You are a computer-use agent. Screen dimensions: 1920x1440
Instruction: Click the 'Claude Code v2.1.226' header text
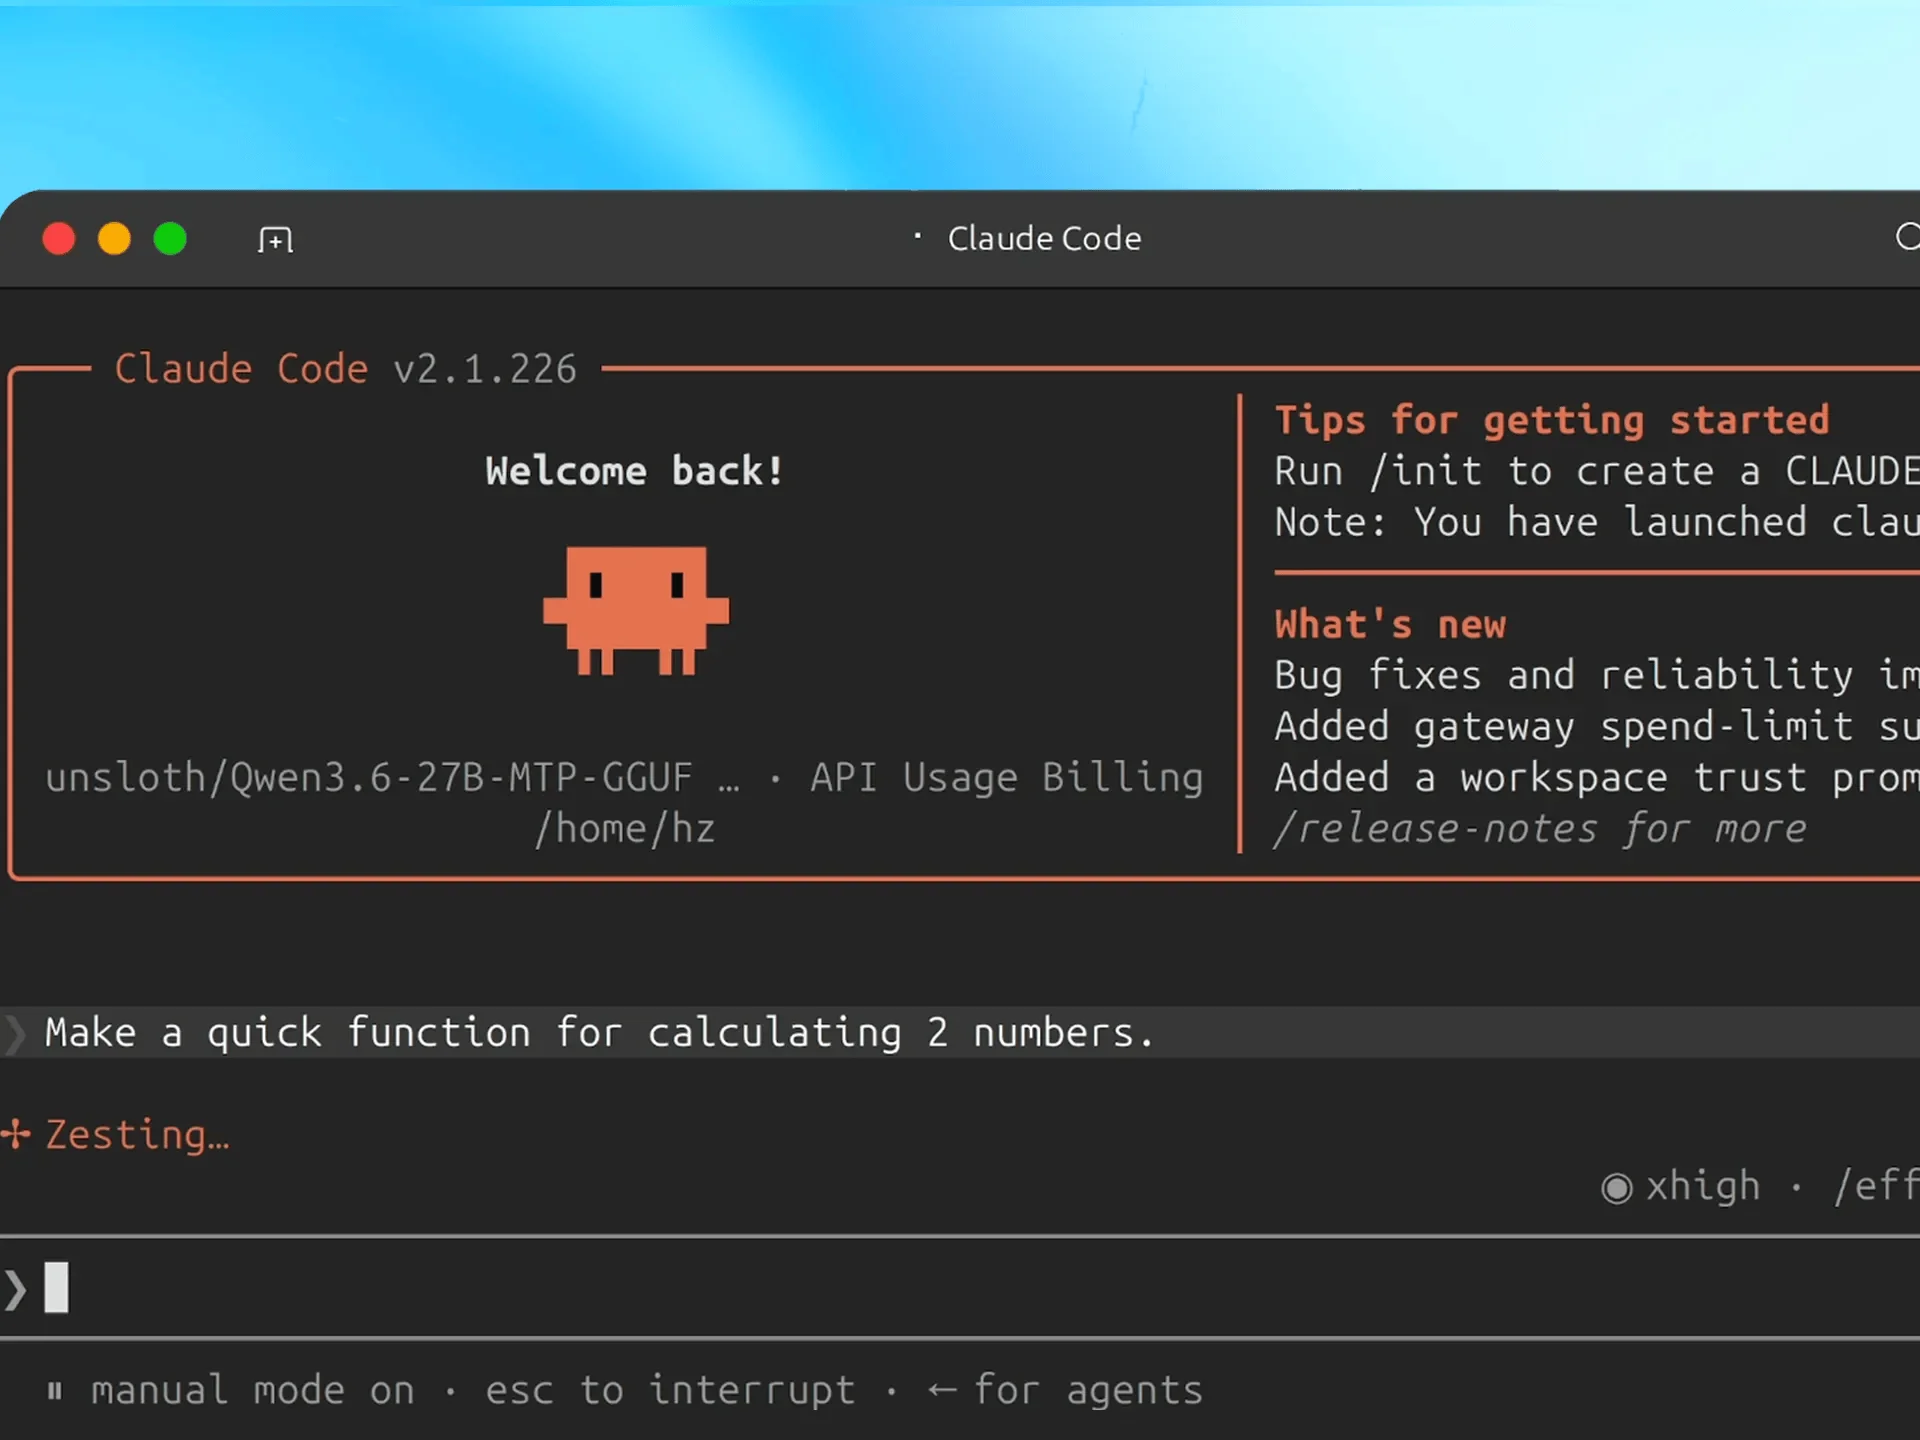click(x=345, y=369)
